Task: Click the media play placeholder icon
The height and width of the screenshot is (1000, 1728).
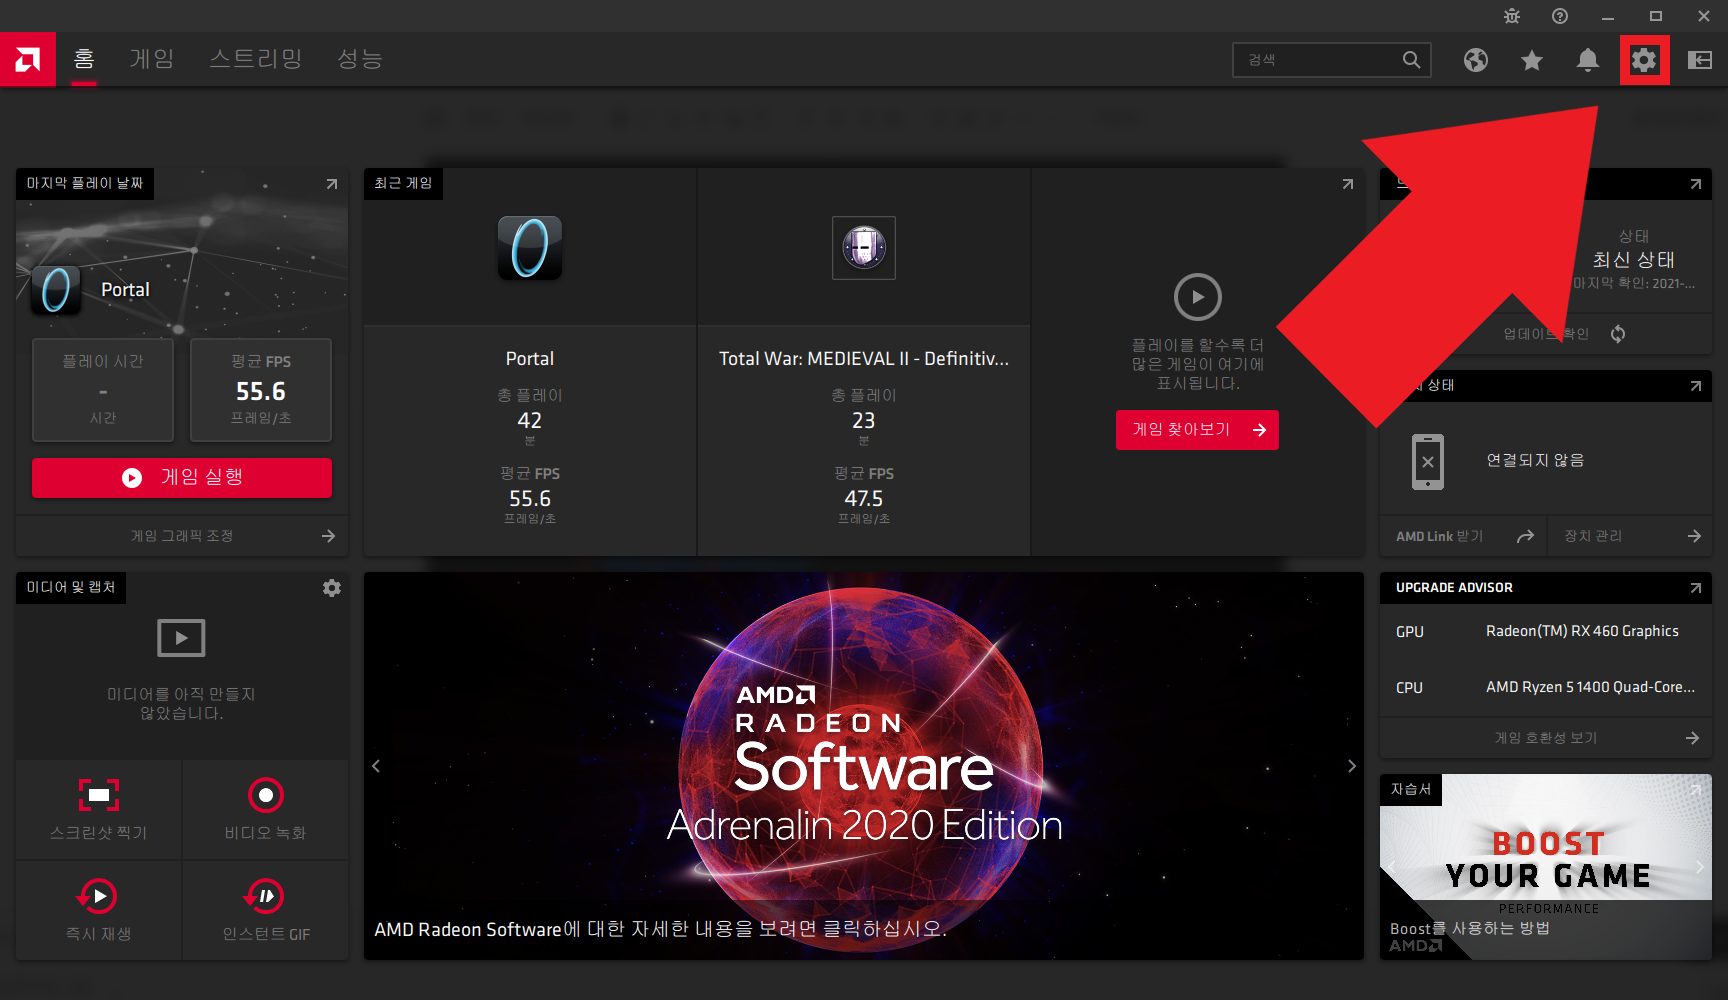Action: pos(181,638)
